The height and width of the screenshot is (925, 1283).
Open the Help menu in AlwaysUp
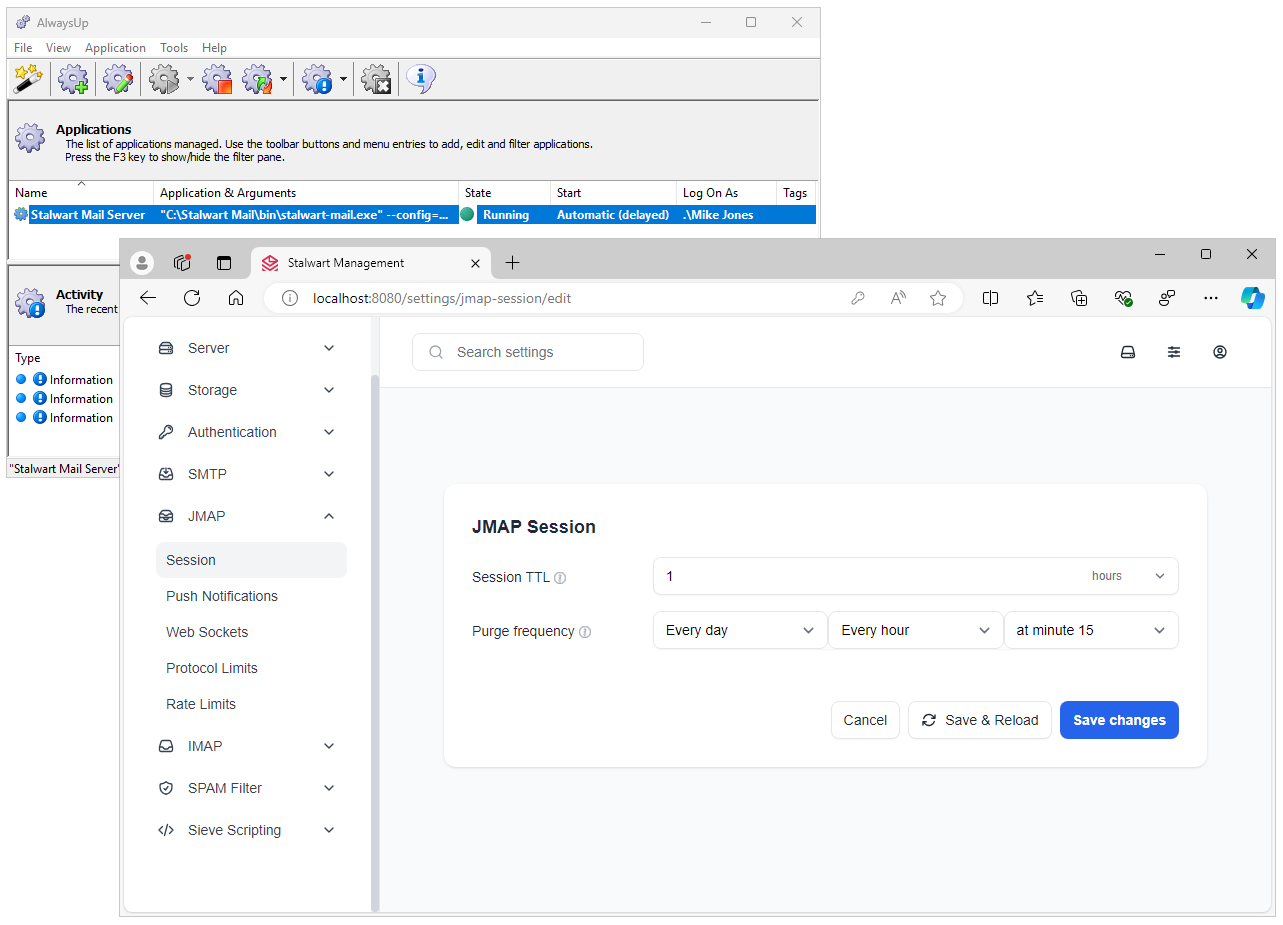coord(214,48)
